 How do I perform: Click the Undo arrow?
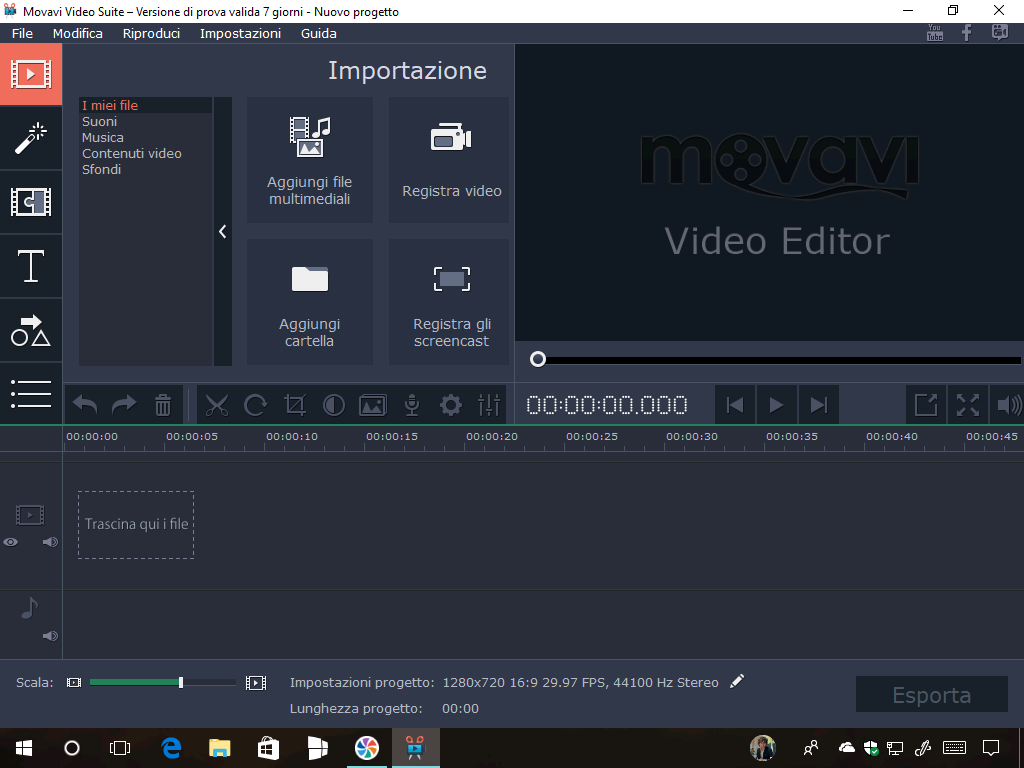pyautogui.click(x=85, y=406)
